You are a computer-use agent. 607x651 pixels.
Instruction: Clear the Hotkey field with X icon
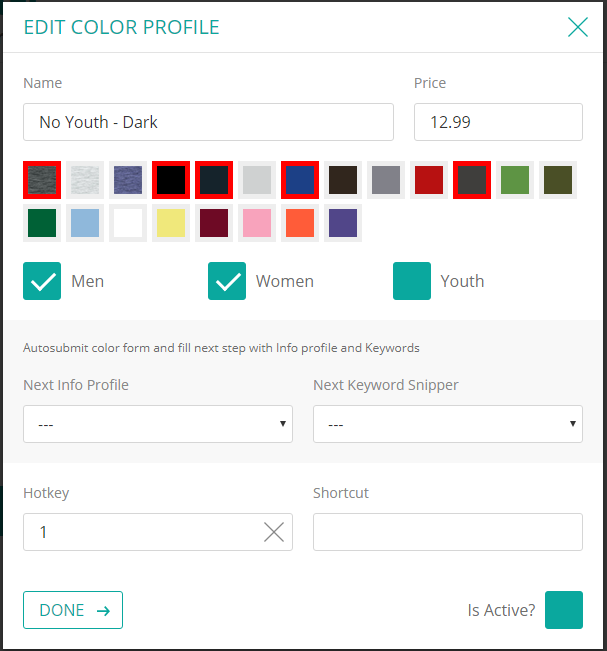[x=274, y=532]
